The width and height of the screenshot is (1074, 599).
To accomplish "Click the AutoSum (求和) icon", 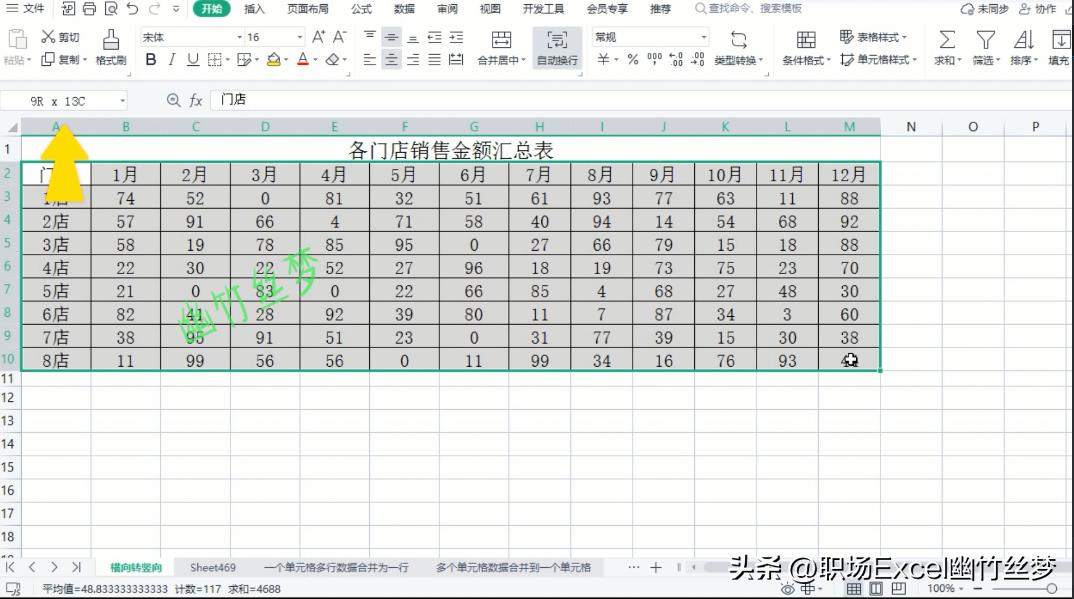I will (x=945, y=40).
